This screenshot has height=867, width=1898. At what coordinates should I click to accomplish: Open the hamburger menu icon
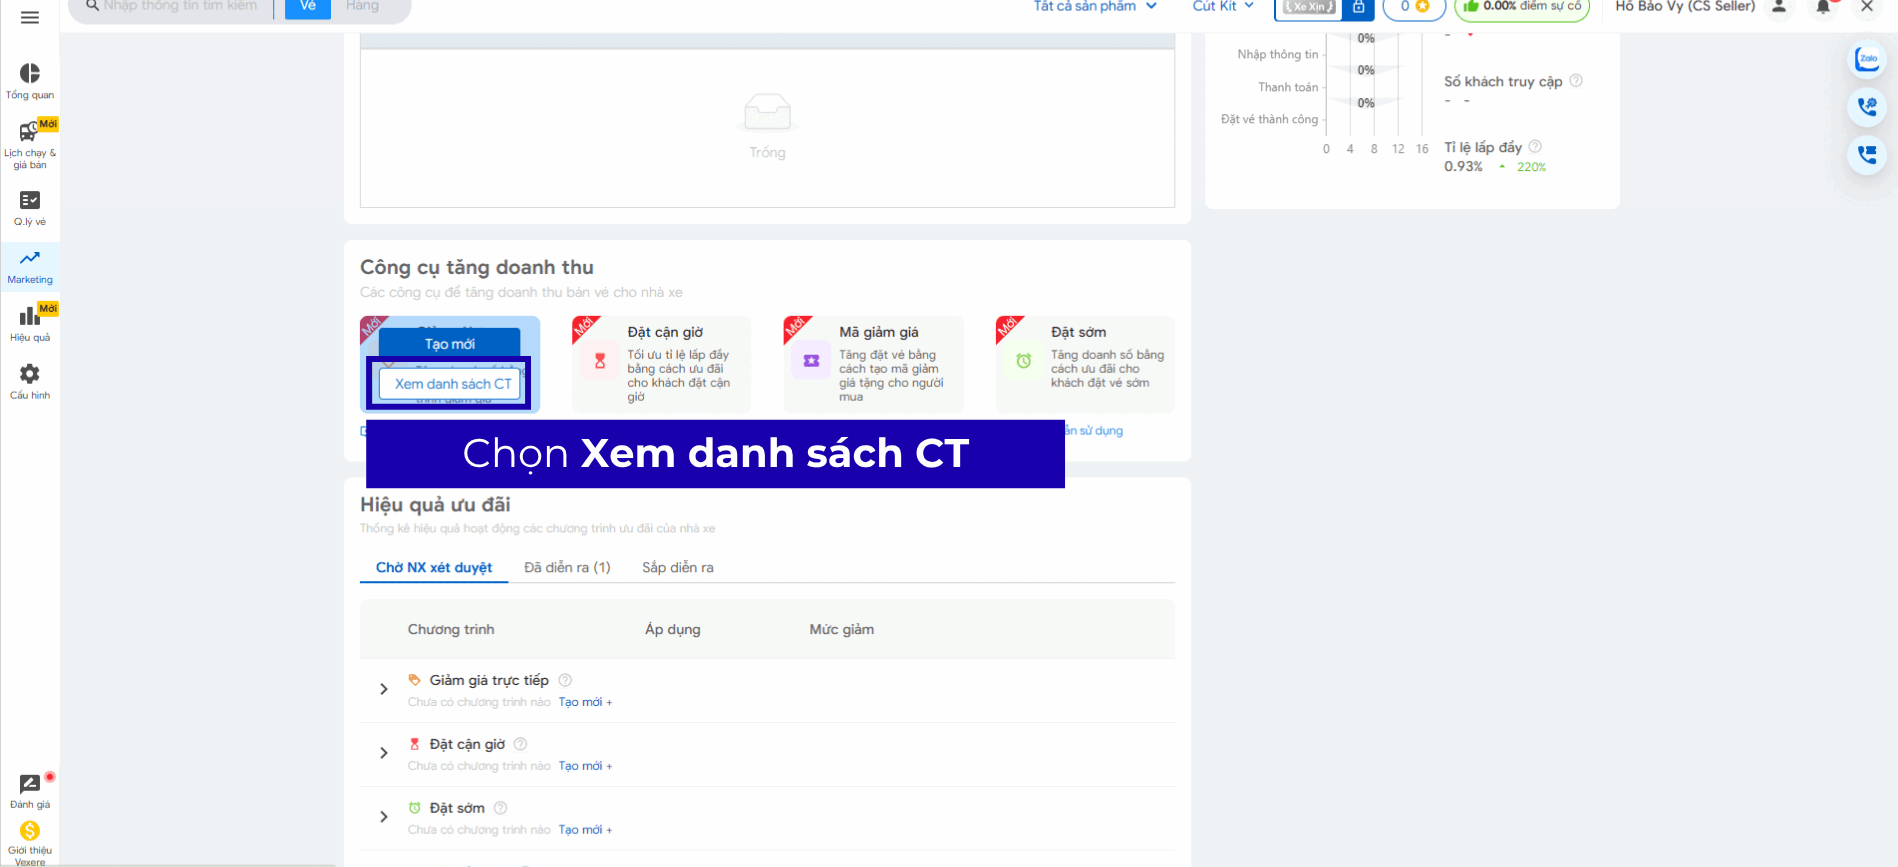(x=30, y=17)
